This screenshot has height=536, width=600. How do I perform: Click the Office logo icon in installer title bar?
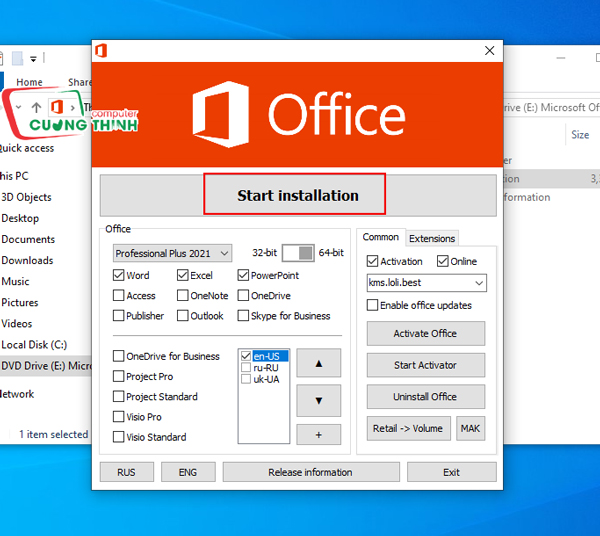(x=101, y=51)
